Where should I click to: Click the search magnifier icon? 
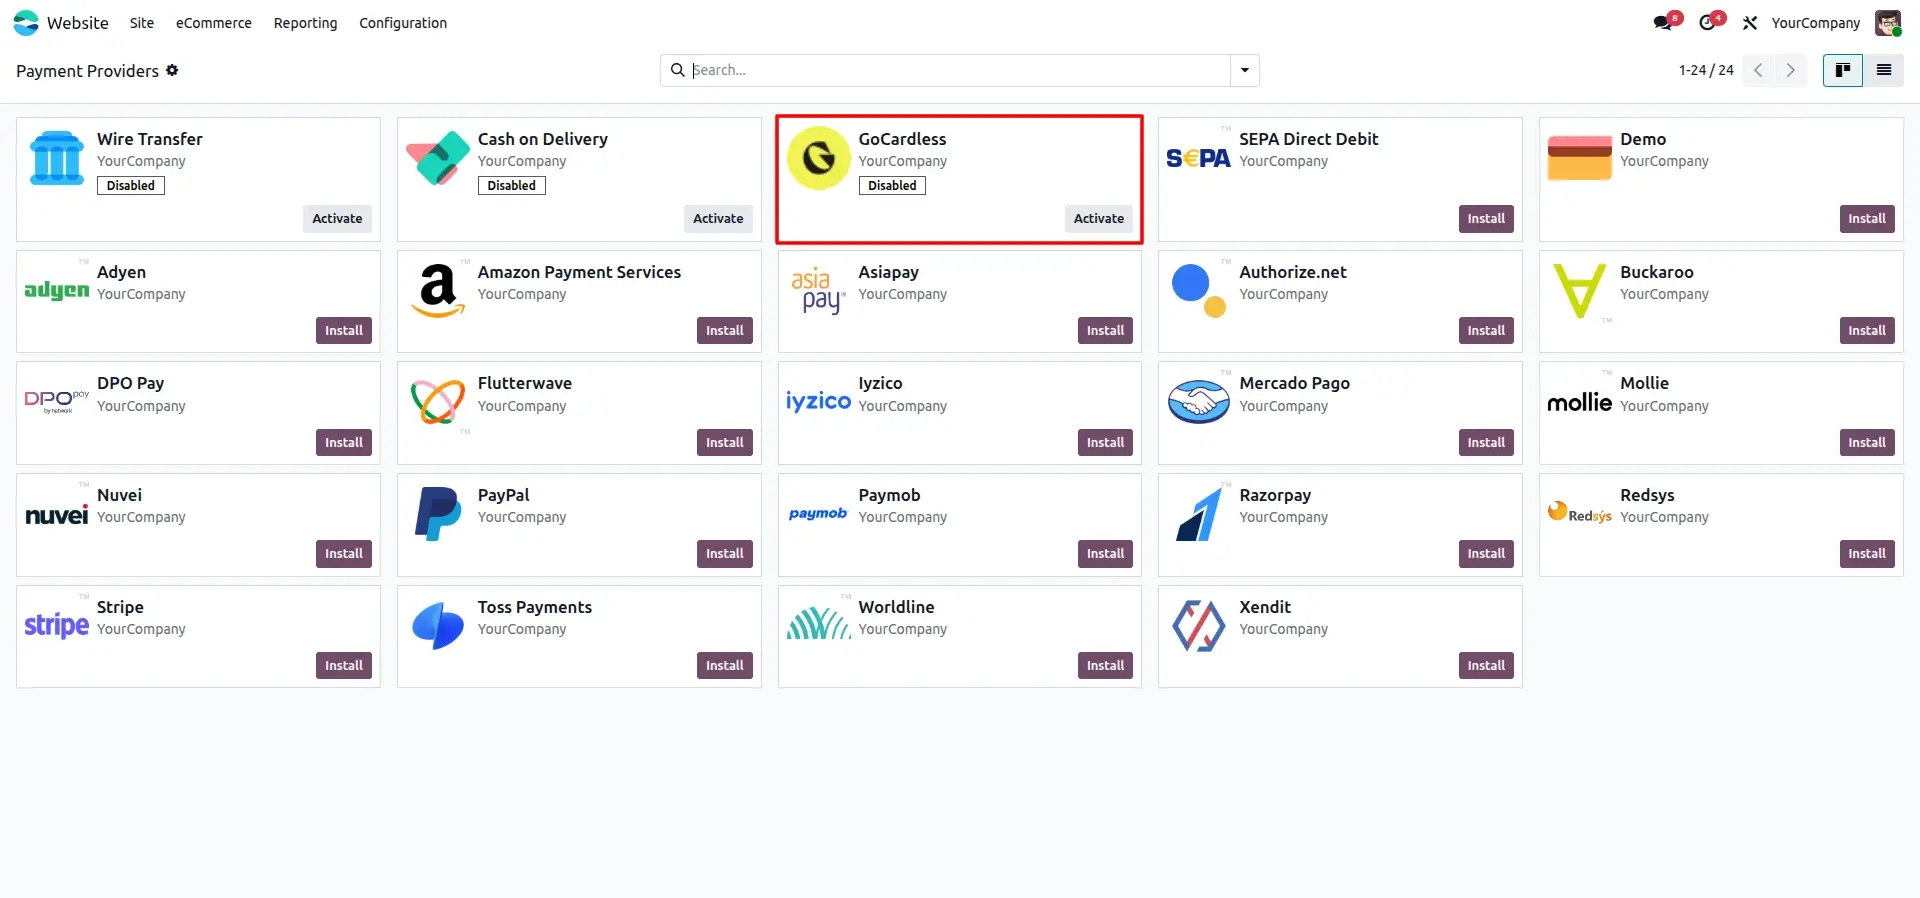coord(677,70)
